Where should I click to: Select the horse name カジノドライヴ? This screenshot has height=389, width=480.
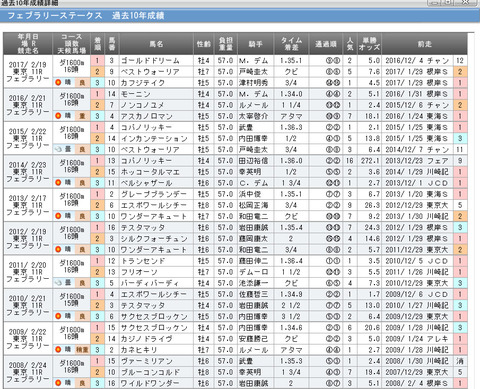146,339
